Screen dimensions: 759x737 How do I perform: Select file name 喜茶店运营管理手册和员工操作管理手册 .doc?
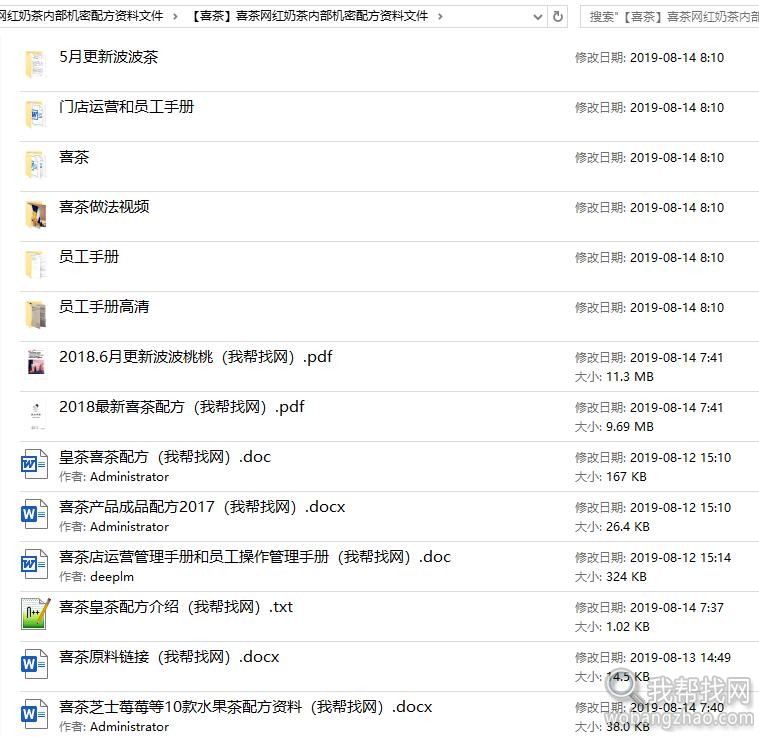[x=255, y=557]
